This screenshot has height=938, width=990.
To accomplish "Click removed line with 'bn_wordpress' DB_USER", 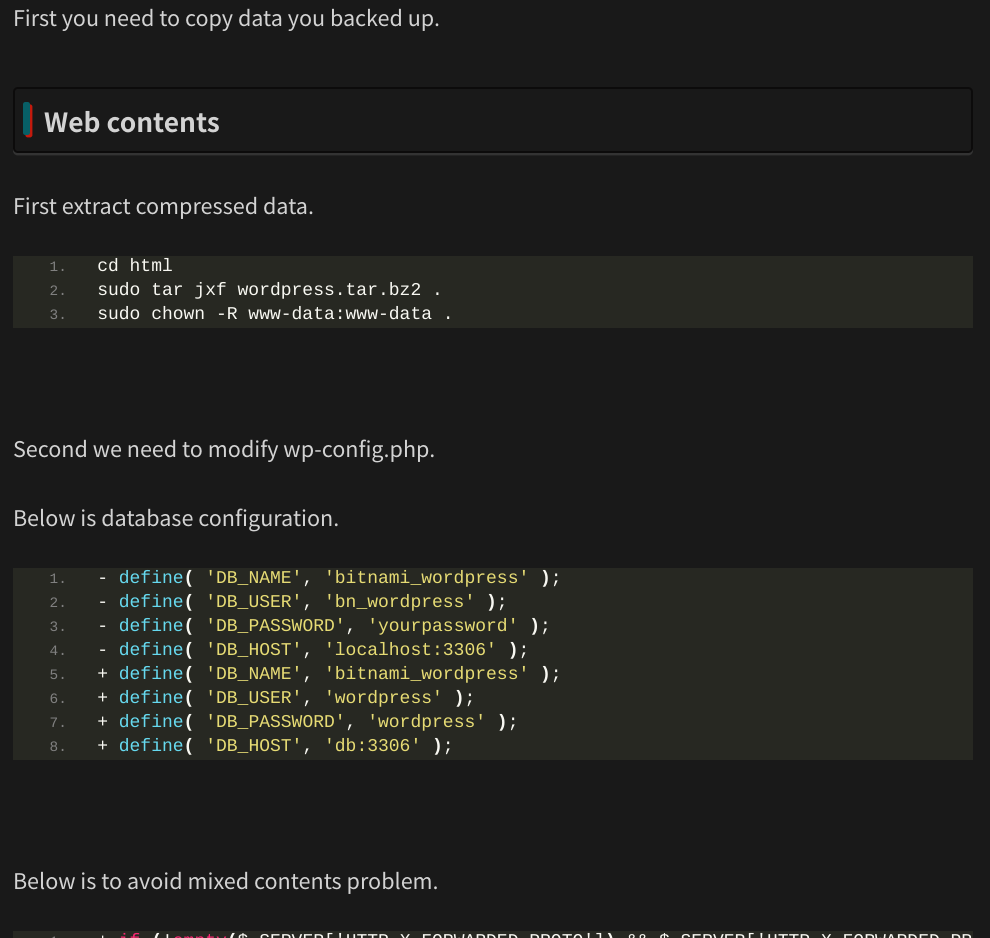I will (302, 602).
